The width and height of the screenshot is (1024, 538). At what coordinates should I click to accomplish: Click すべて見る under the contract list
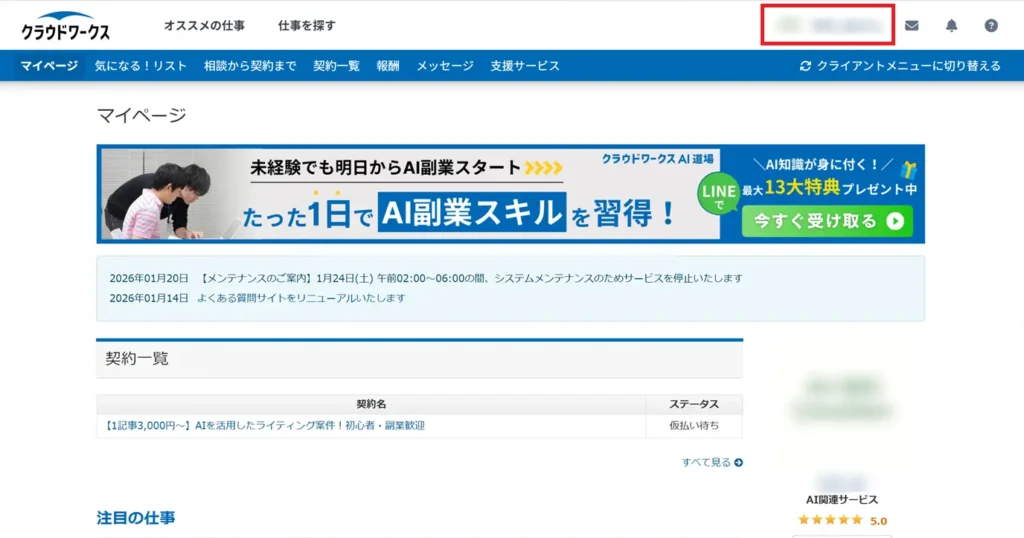point(712,463)
